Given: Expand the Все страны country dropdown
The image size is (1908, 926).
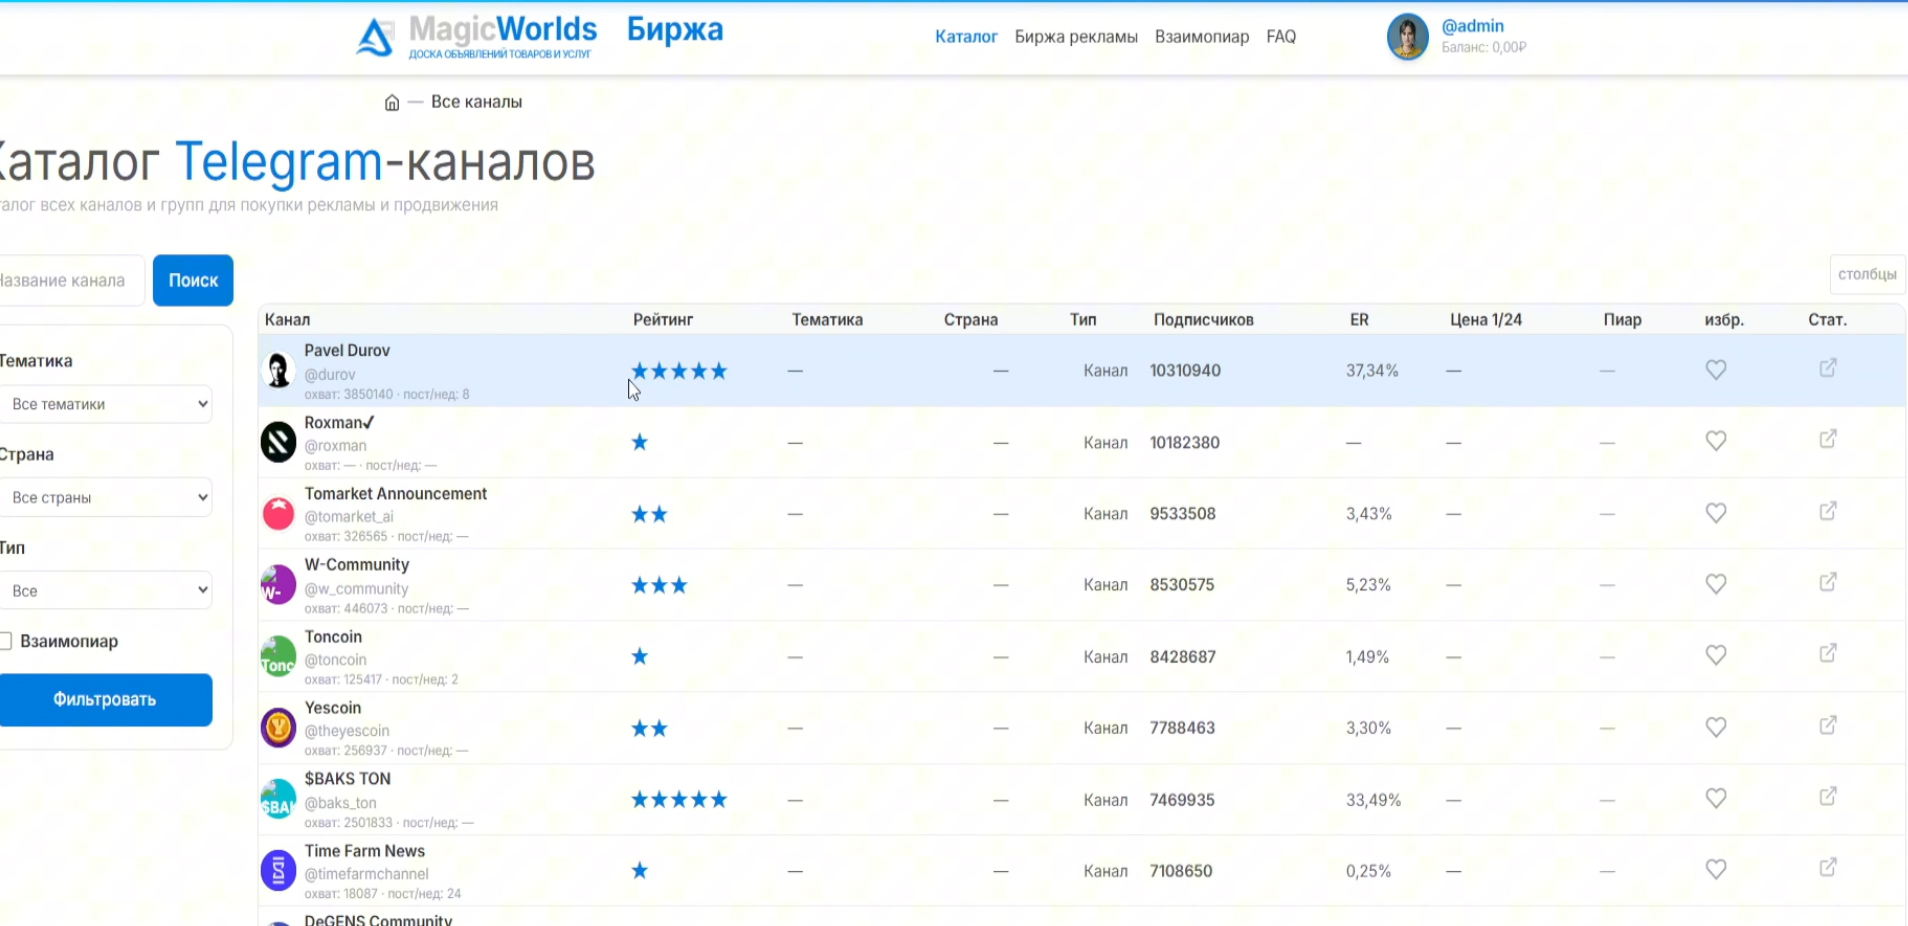Looking at the screenshot, I should 105,497.
